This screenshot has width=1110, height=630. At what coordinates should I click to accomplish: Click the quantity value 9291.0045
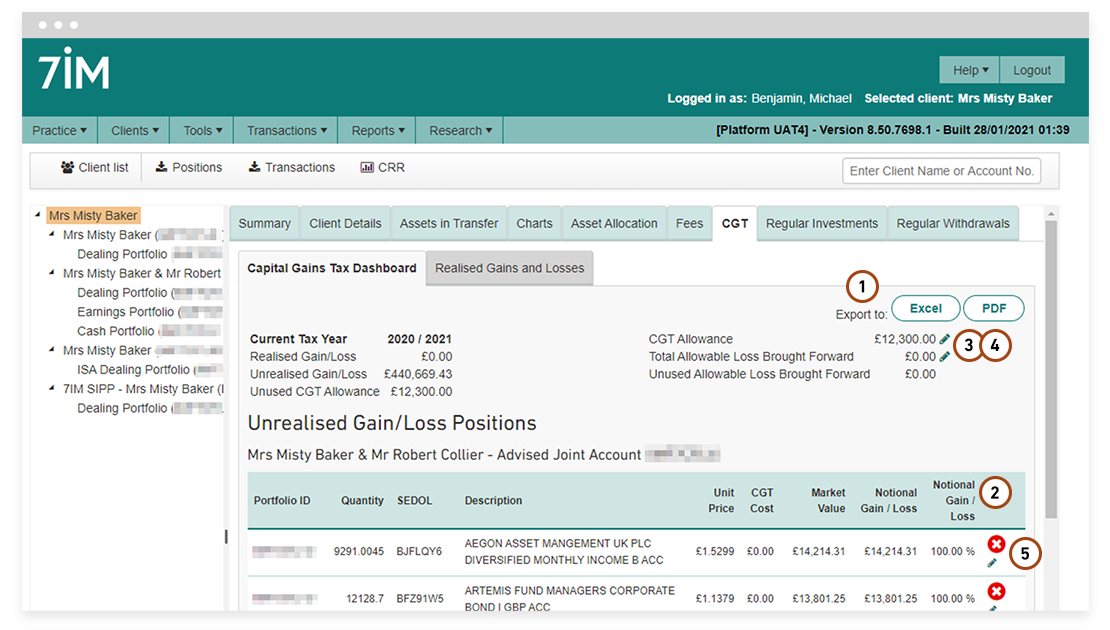coord(359,551)
